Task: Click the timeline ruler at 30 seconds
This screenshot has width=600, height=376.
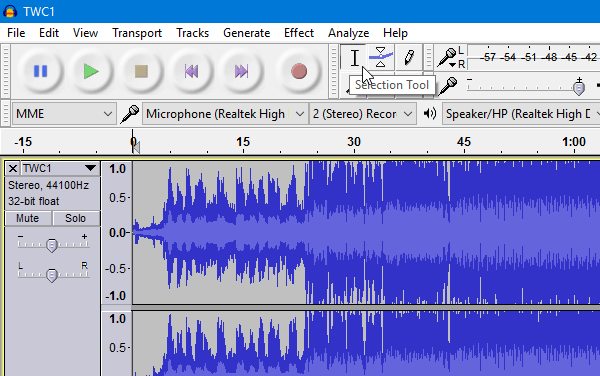Action: pos(354,142)
